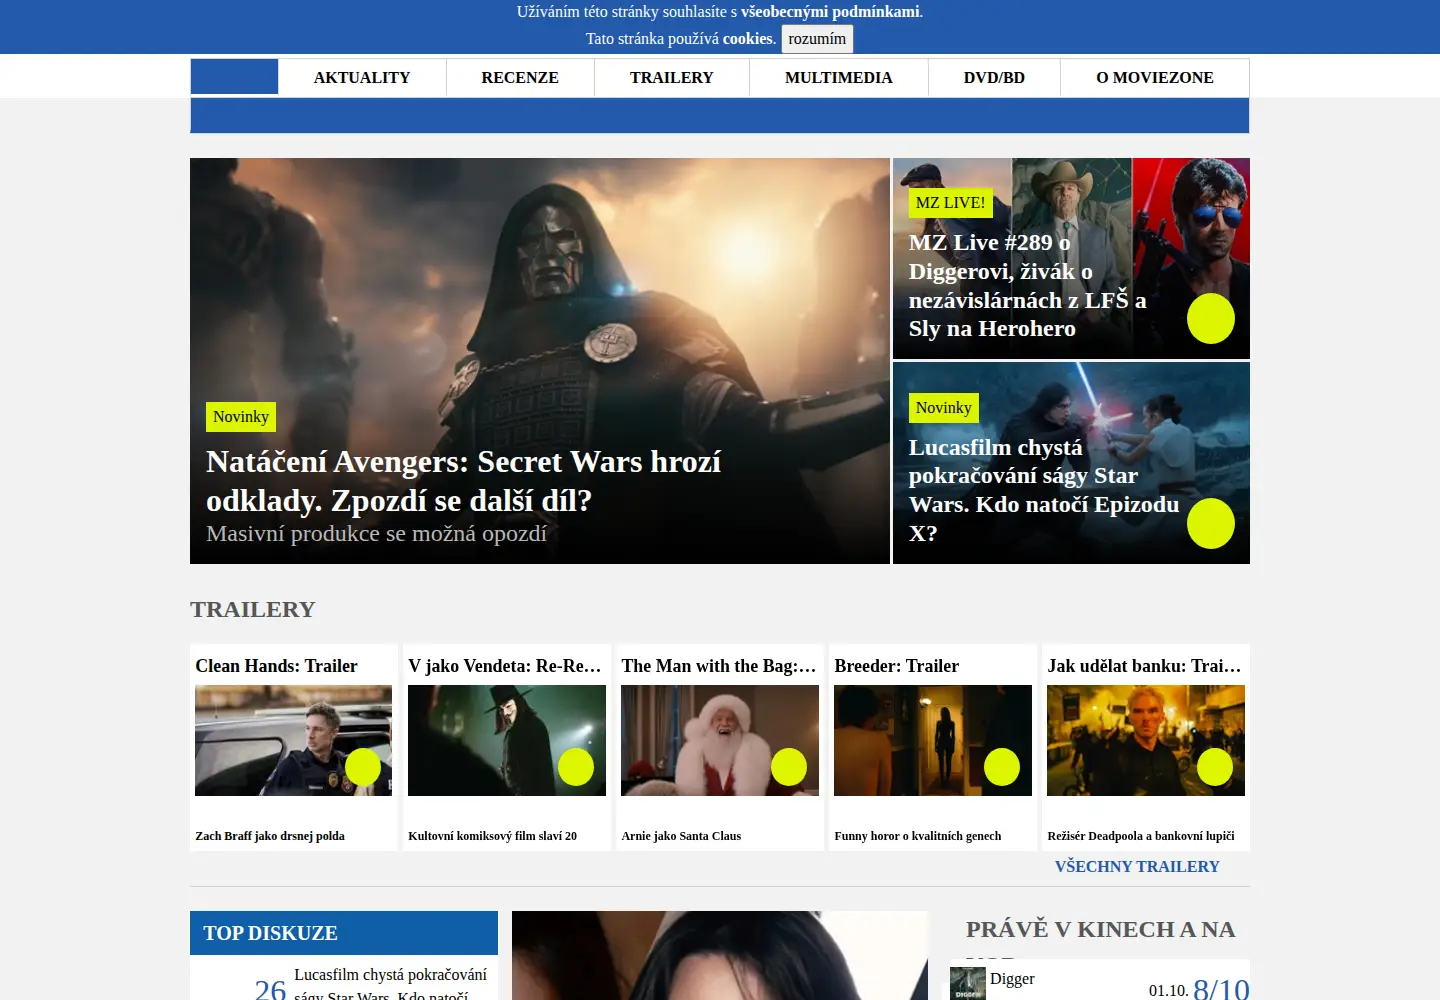Open Jak udělat banku trailer title
Viewport: 1440px width, 1000px height.
pyautogui.click(x=1144, y=666)
